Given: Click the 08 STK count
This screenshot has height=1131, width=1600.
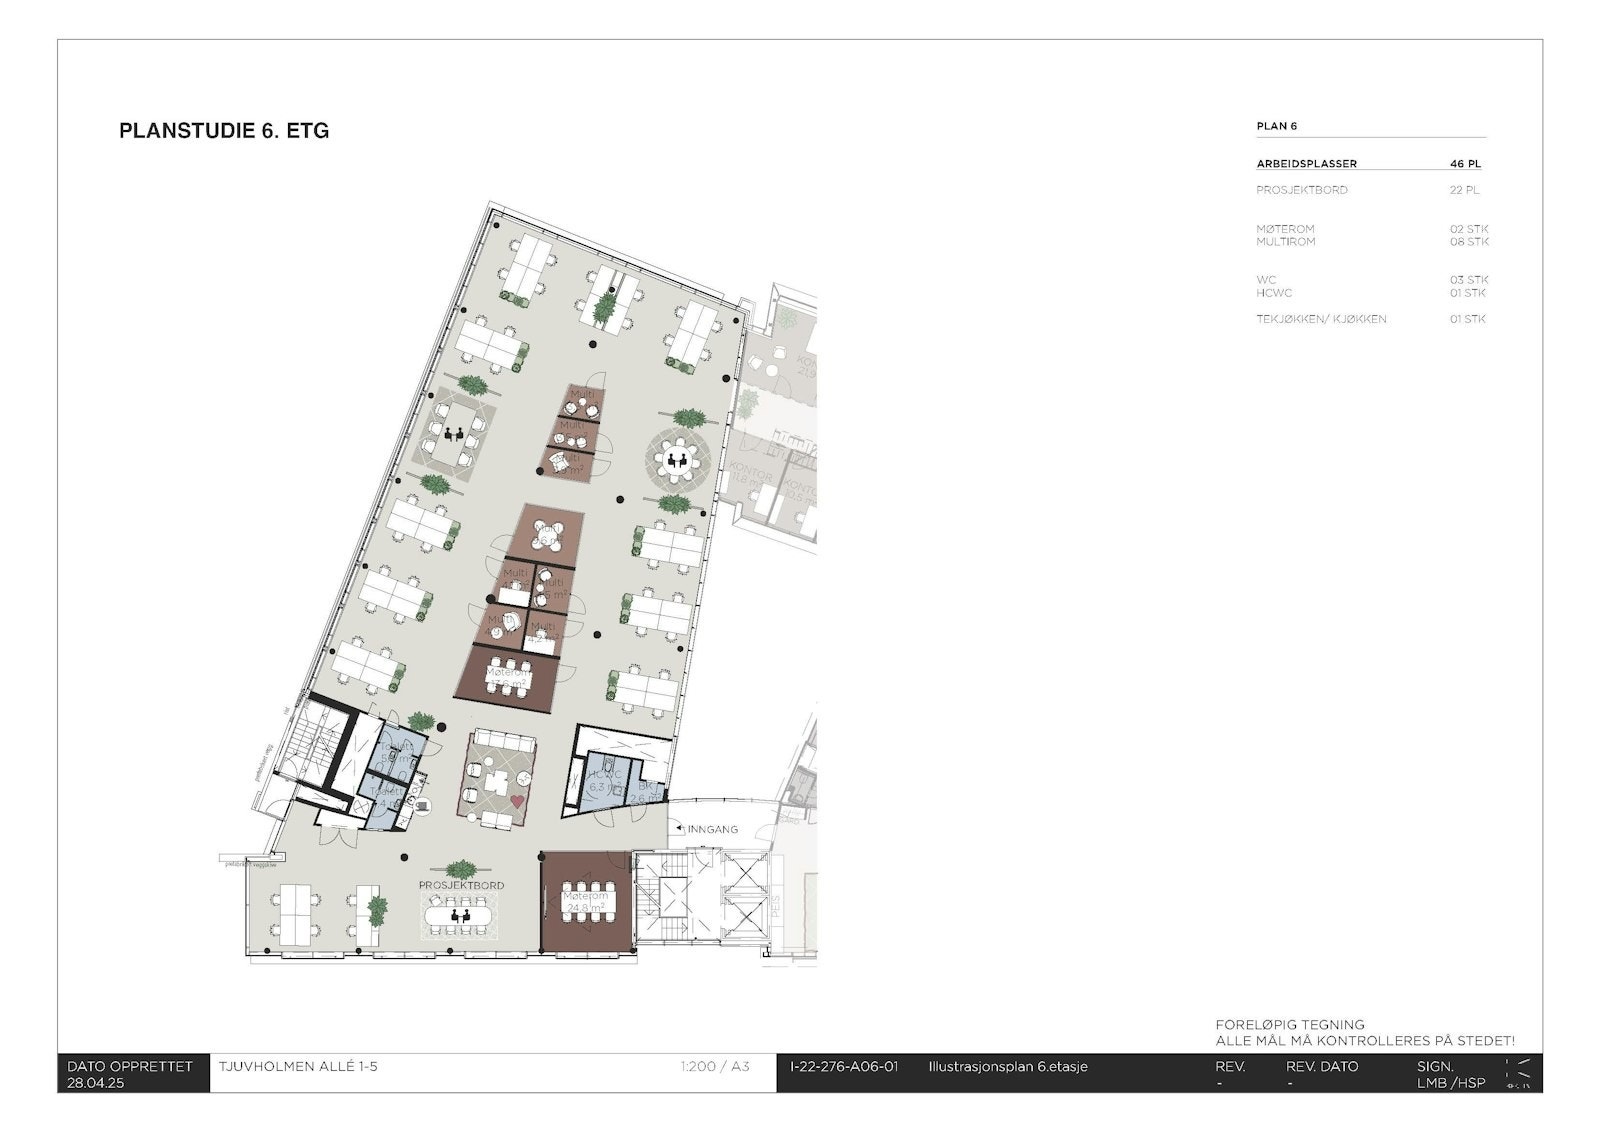Looking at the screenshot, I should [1469, 242].
